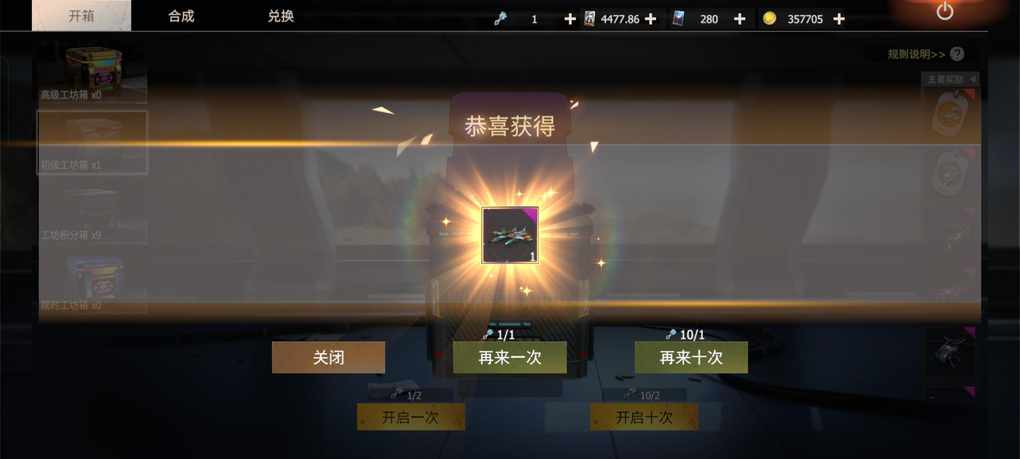1020x459 pixels.
Task: Select the 高级工坊箱 chest in the list
Action: click(92, 73)
